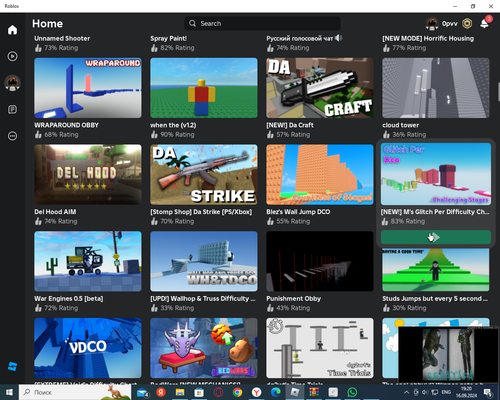This screenshot has width=500, height=400.
Task: Open Opera browser from the taskbar
Action: [218, 392]
